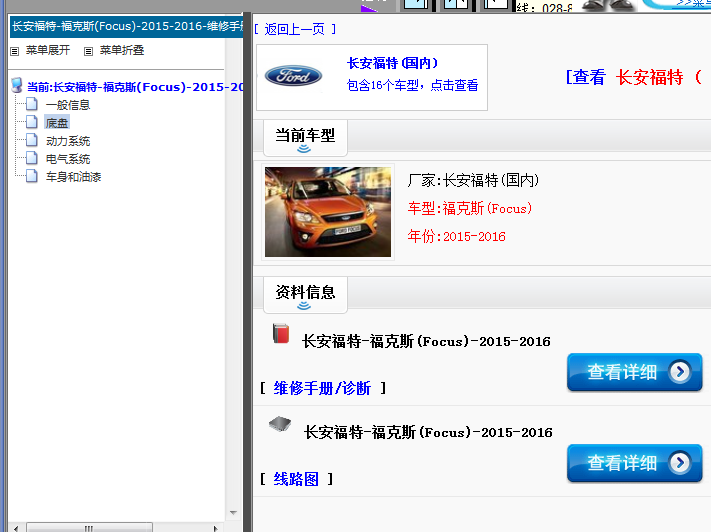Image resolution: width=711 pixels, height=532 pixels.
Task: Select the 资料信息 tab
Action: pos(305,294)
